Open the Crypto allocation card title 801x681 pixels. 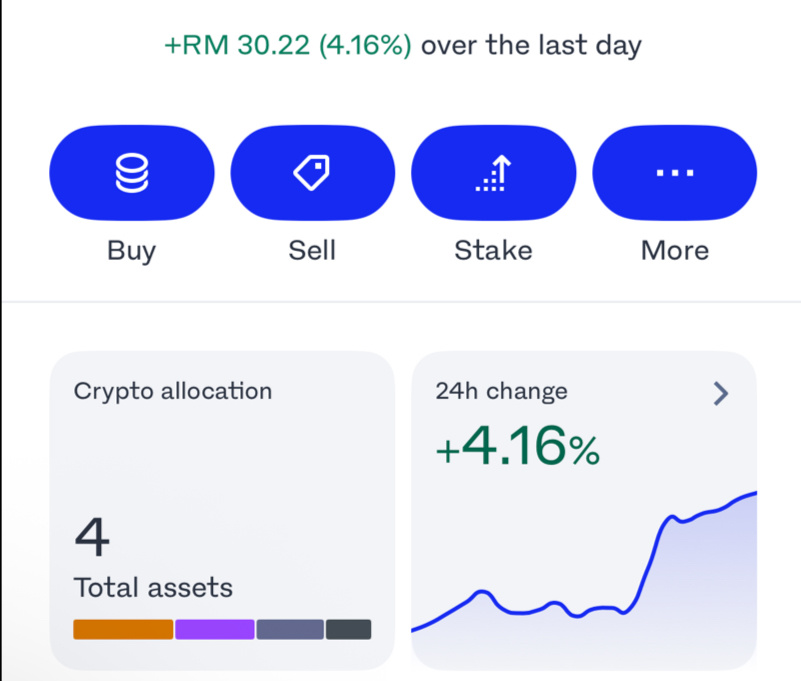pyautogui.click(x=173, y=392)
